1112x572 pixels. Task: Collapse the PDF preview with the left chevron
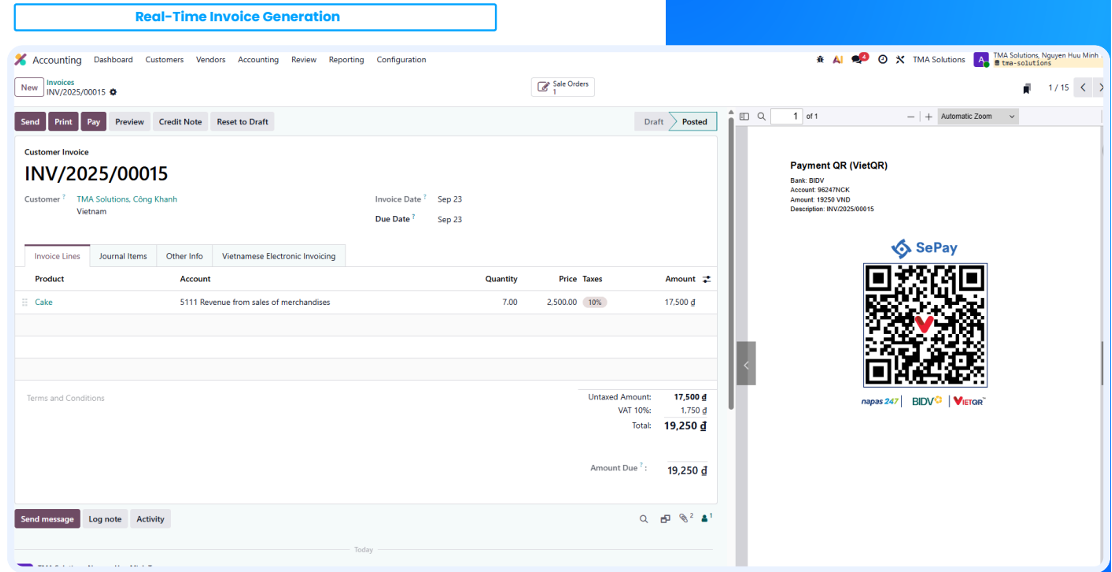[x=746, y=364]
